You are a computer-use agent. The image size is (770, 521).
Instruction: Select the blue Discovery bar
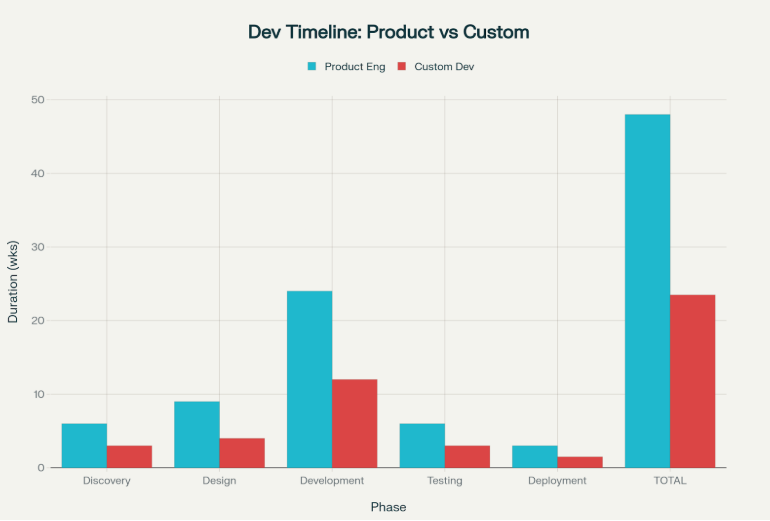click(84, 446)
